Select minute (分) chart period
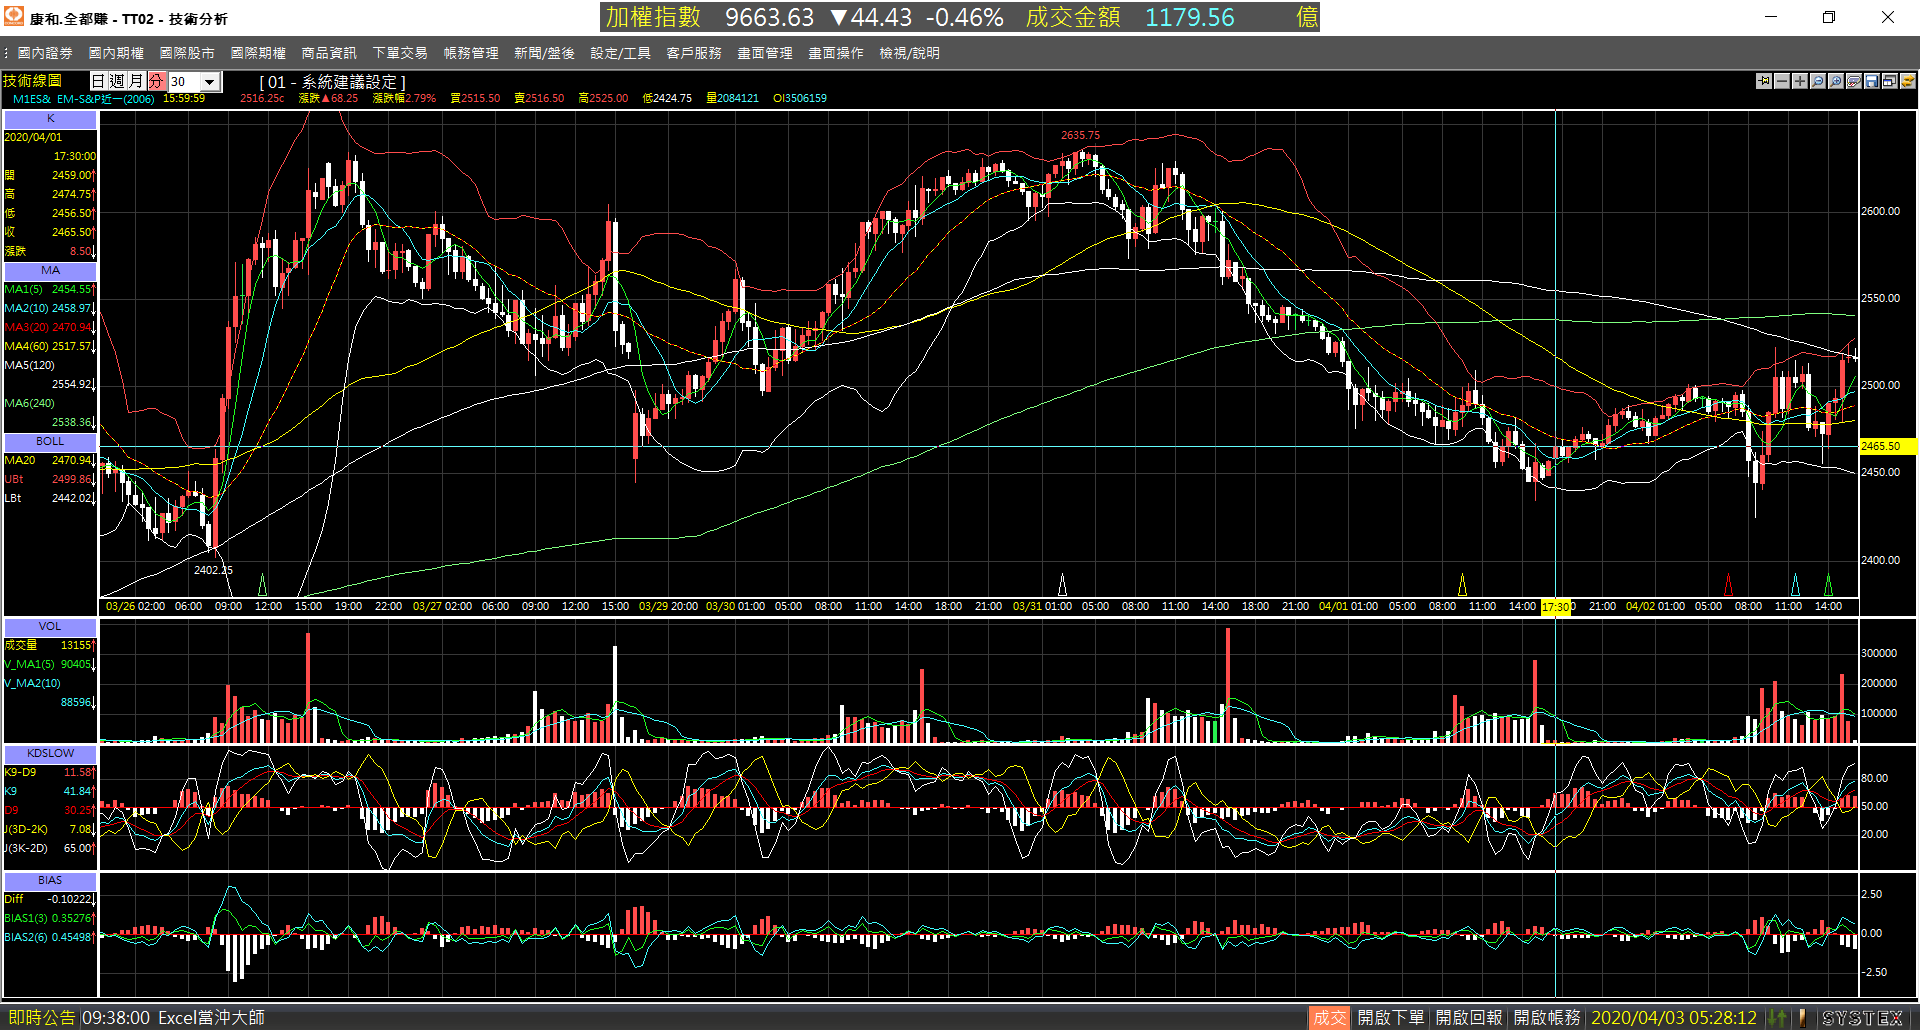The height and width of the screenshot is (1030, 1920). click(156, 81)
